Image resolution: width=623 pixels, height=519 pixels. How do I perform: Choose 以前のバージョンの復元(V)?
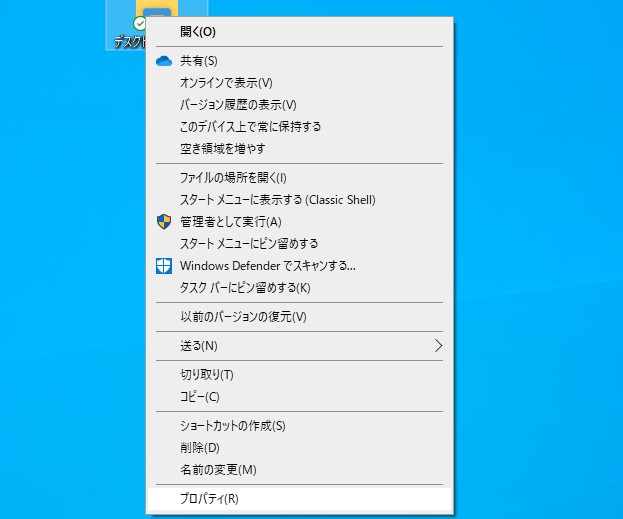click(x=243, y=317)
